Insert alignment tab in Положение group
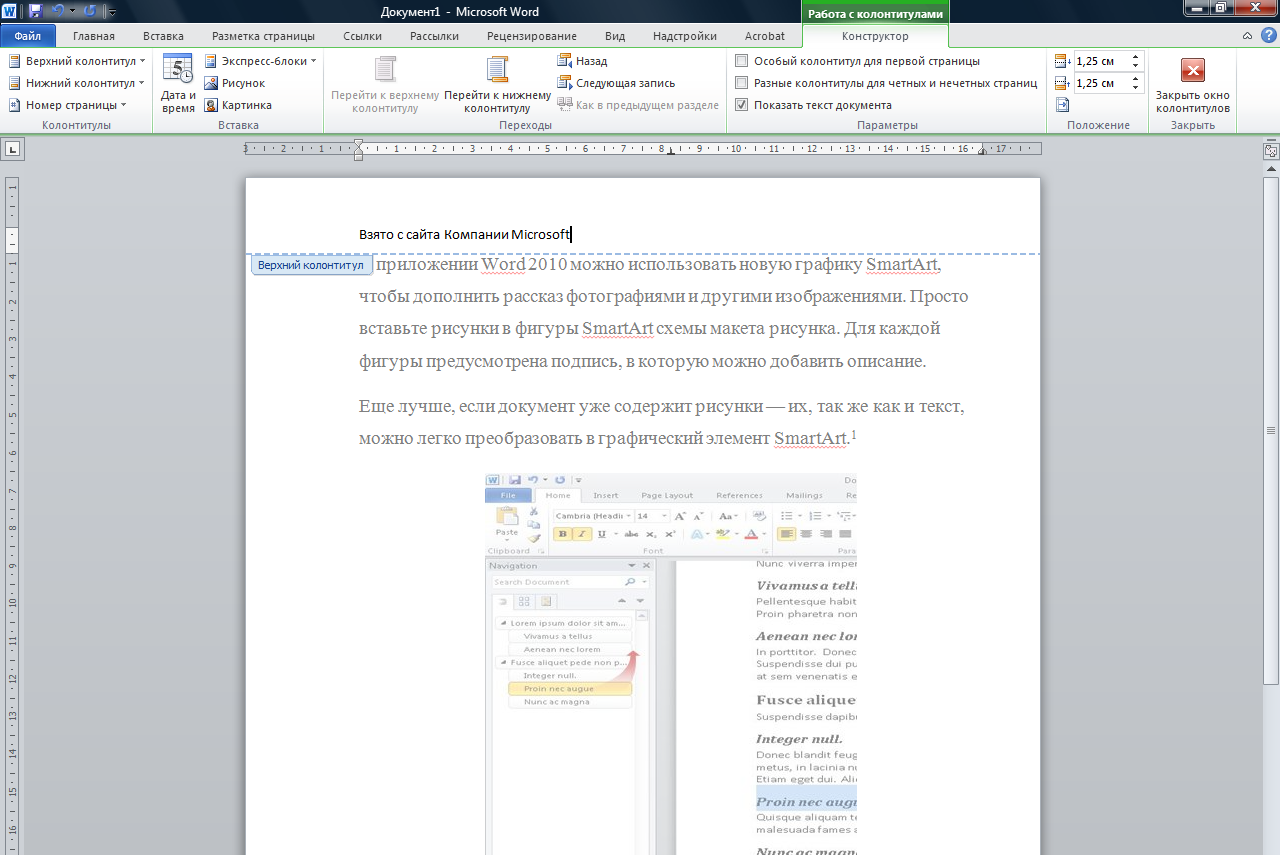This screenshot has width=1280, height=855. point(1062,105)
